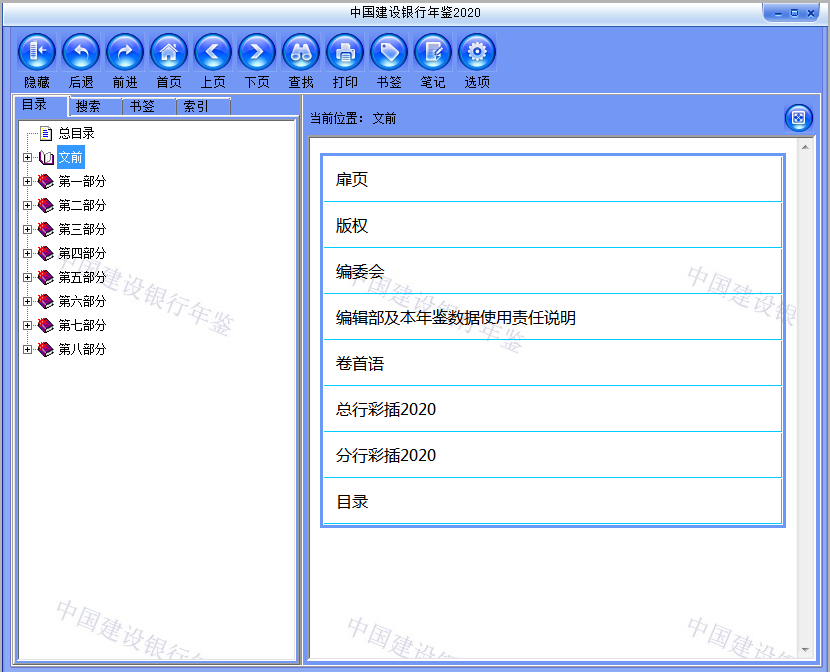830x672 pixels.
Task: Click the red book icon for 第五部分
Action: [x=46, y=277]
